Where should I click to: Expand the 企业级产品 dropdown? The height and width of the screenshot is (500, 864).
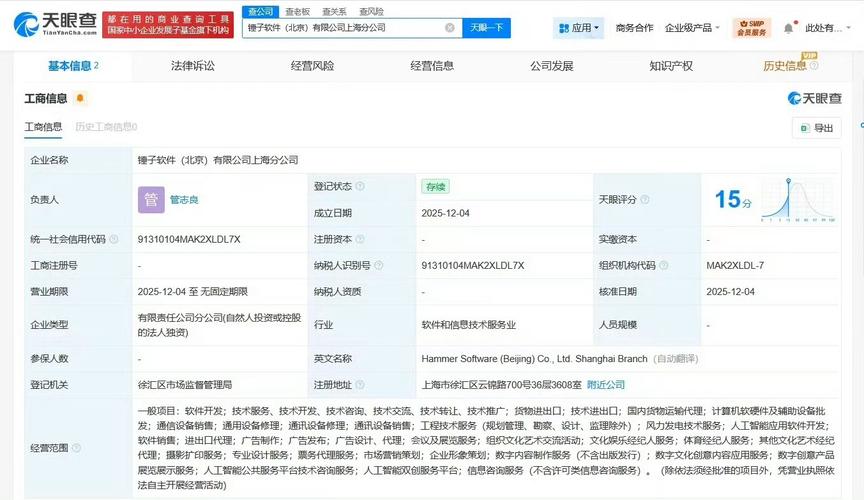[x=692, y=28]
